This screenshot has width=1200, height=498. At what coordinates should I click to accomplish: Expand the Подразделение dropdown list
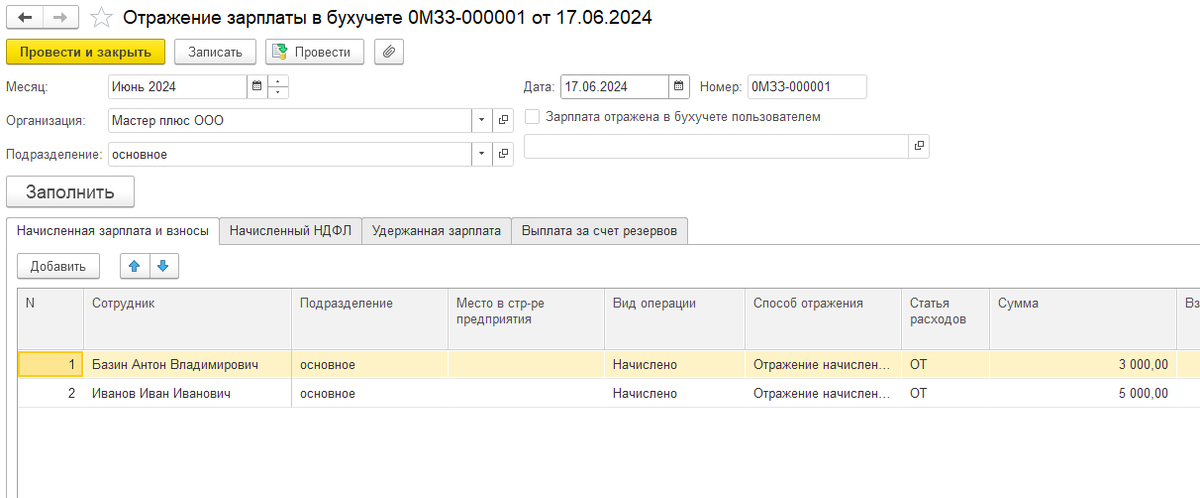pyautogui.click(x=482, y=155)
